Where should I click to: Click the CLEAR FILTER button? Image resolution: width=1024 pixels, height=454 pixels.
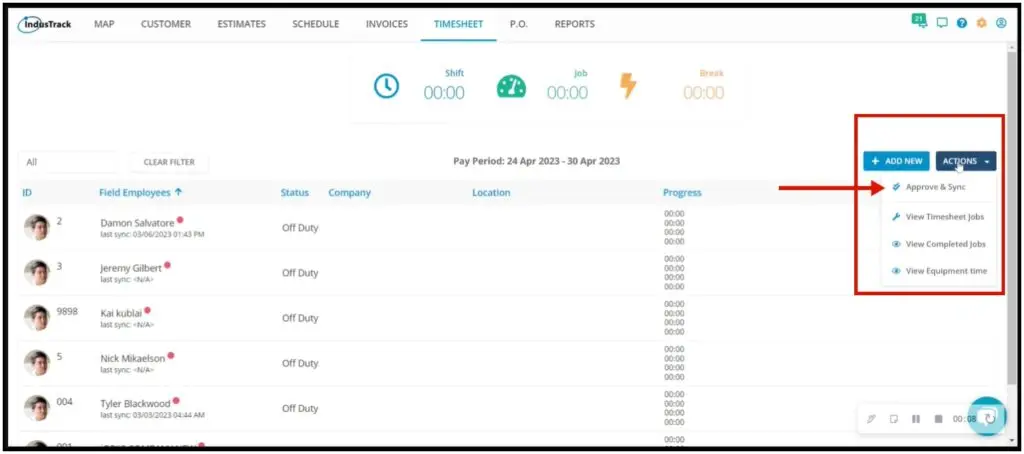coord(169,162)
